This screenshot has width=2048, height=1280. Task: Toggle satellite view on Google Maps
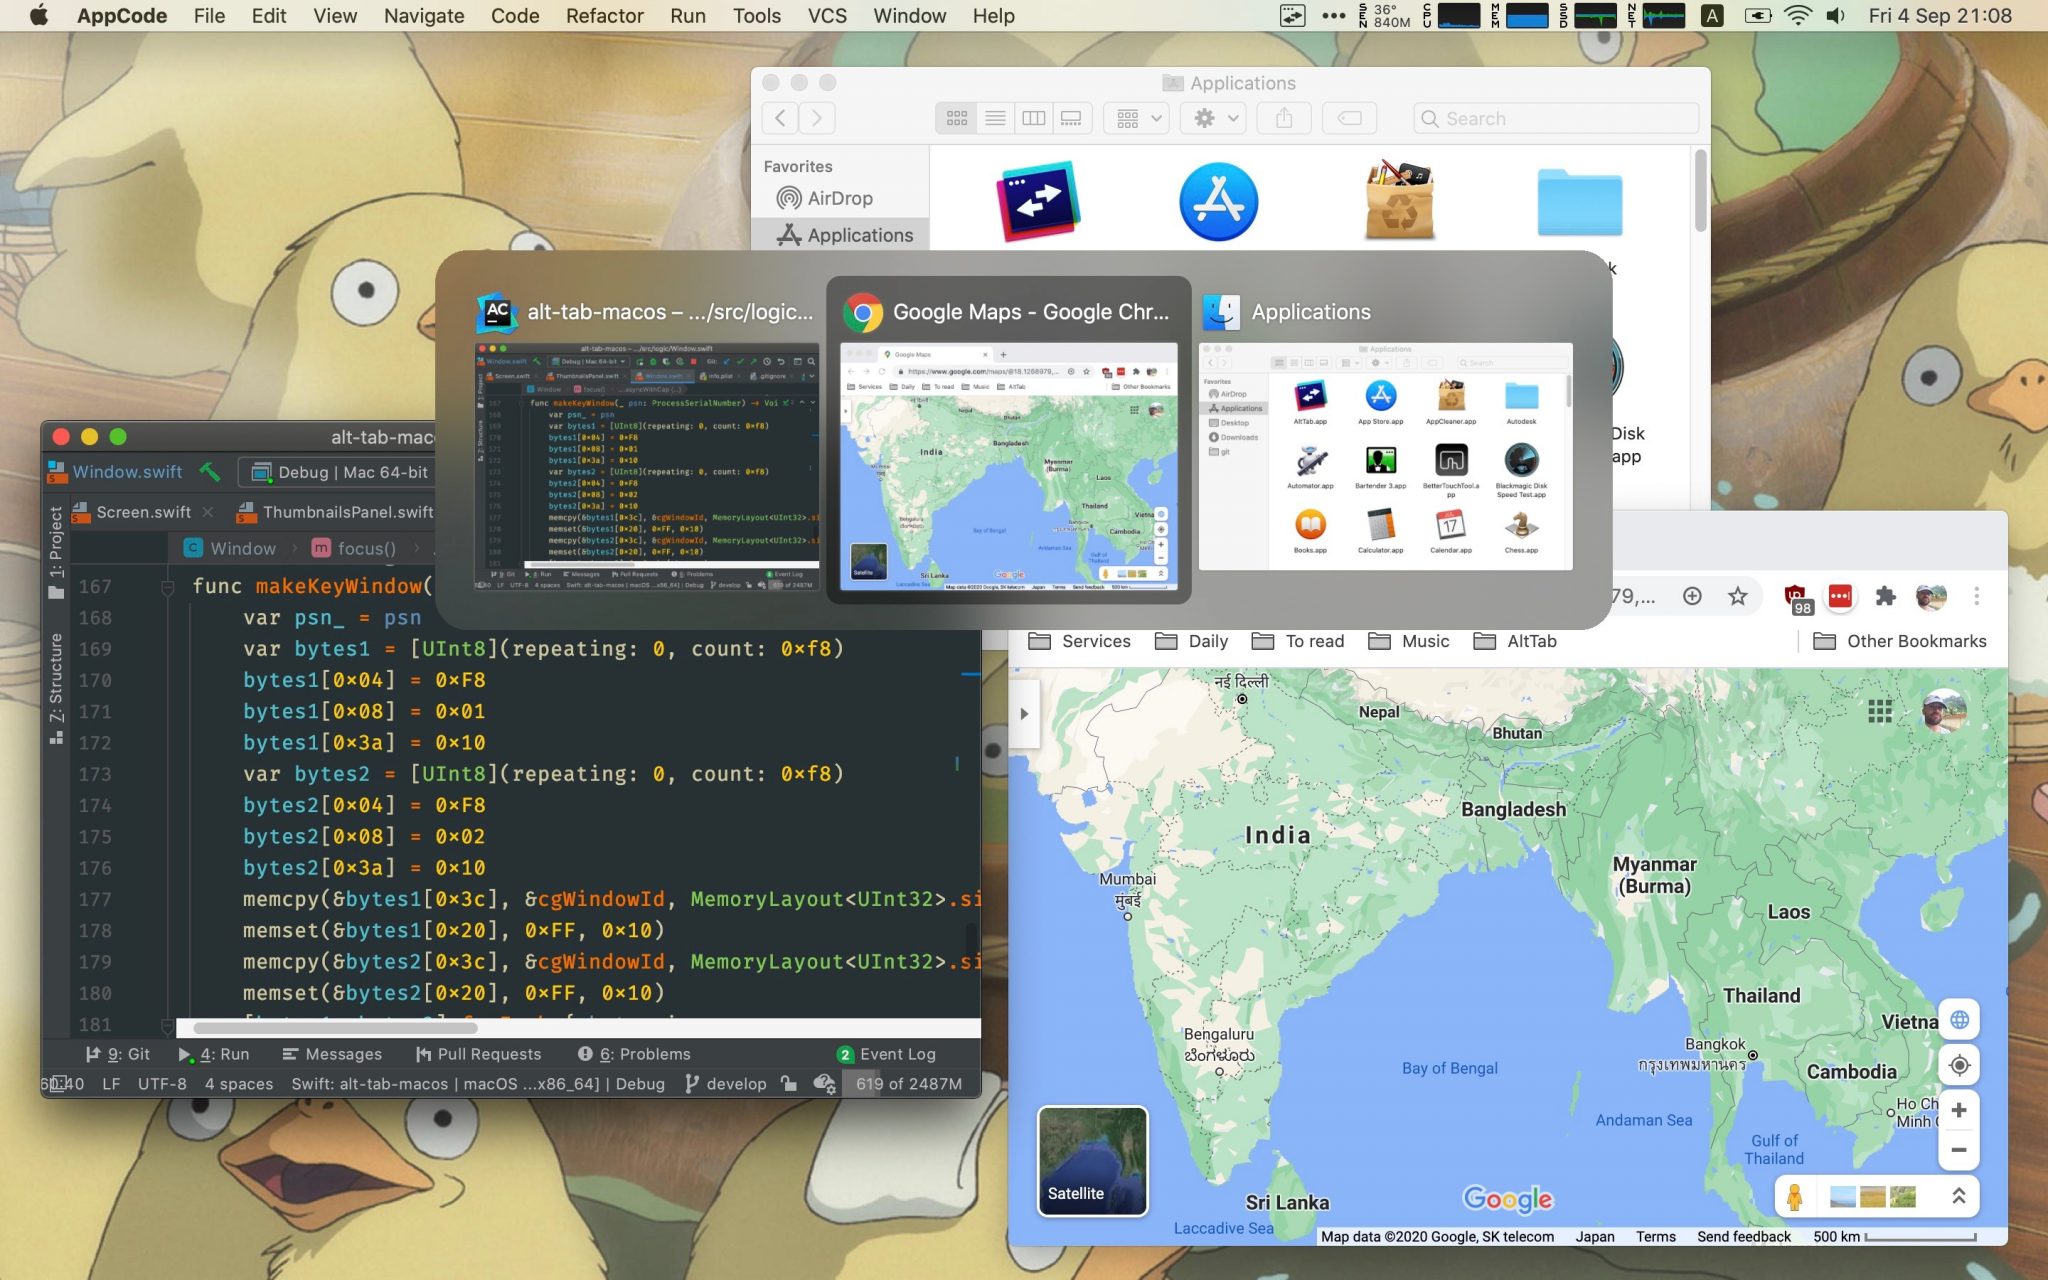[1091, 1162]
